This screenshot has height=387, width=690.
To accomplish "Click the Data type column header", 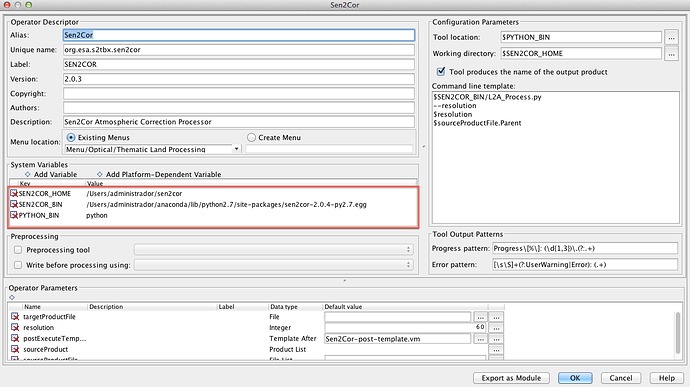I will coord(295,307).
